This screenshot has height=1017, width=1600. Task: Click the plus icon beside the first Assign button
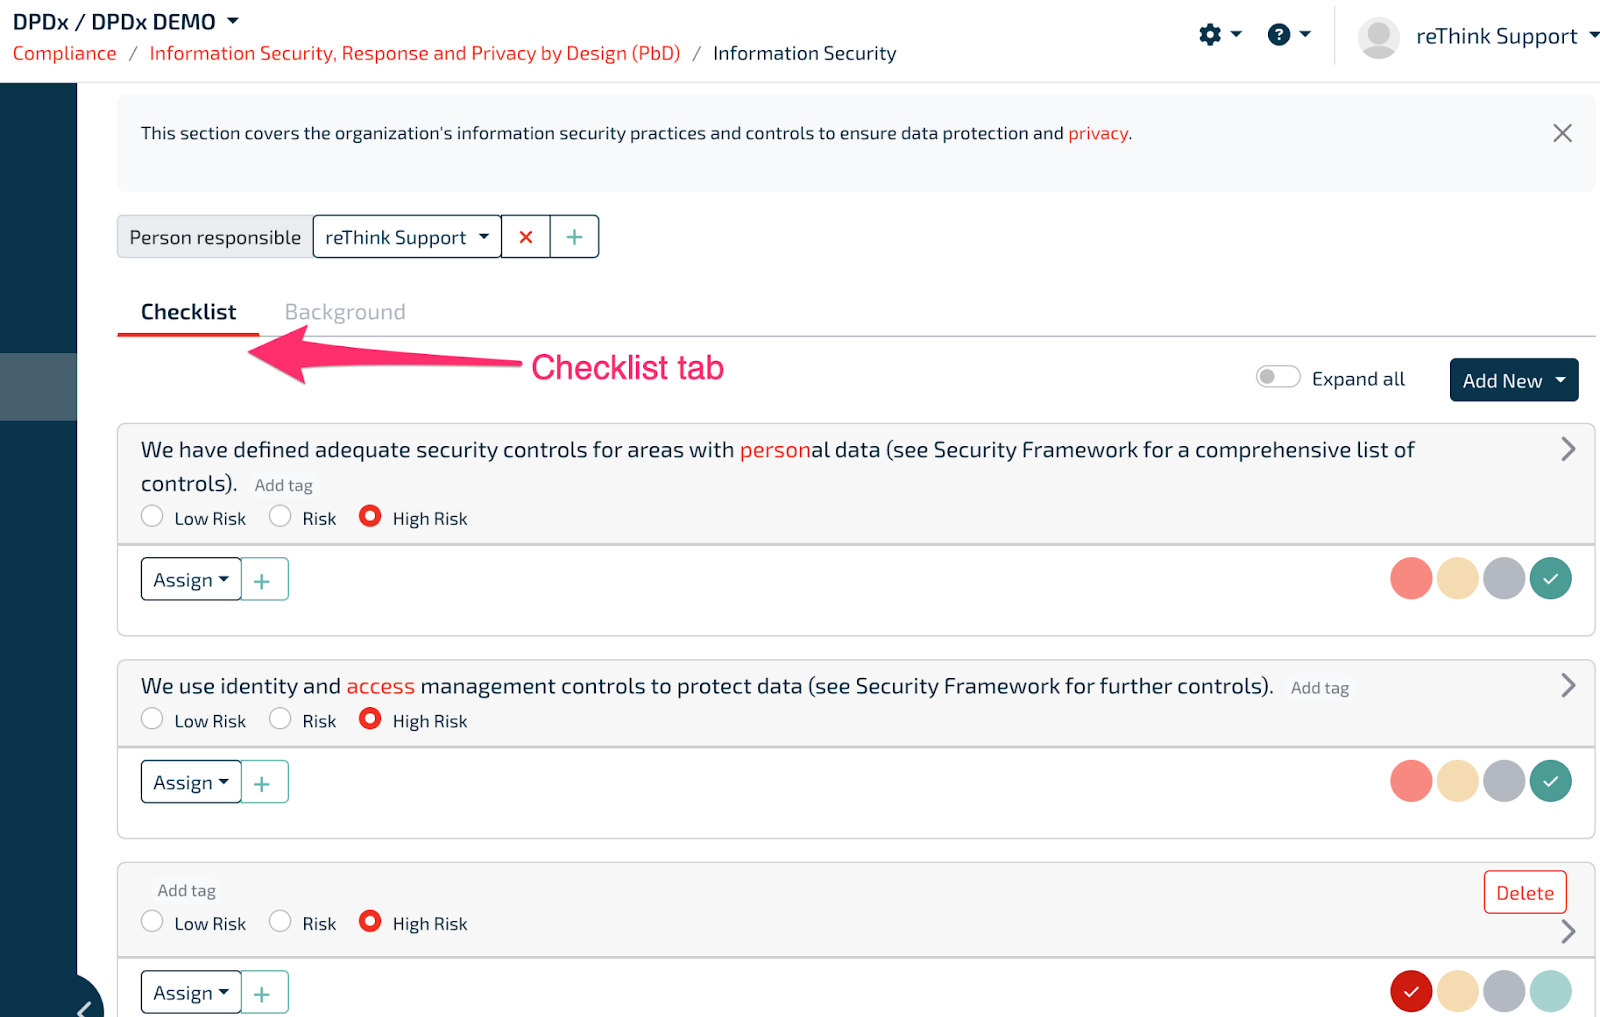(263, 578)
